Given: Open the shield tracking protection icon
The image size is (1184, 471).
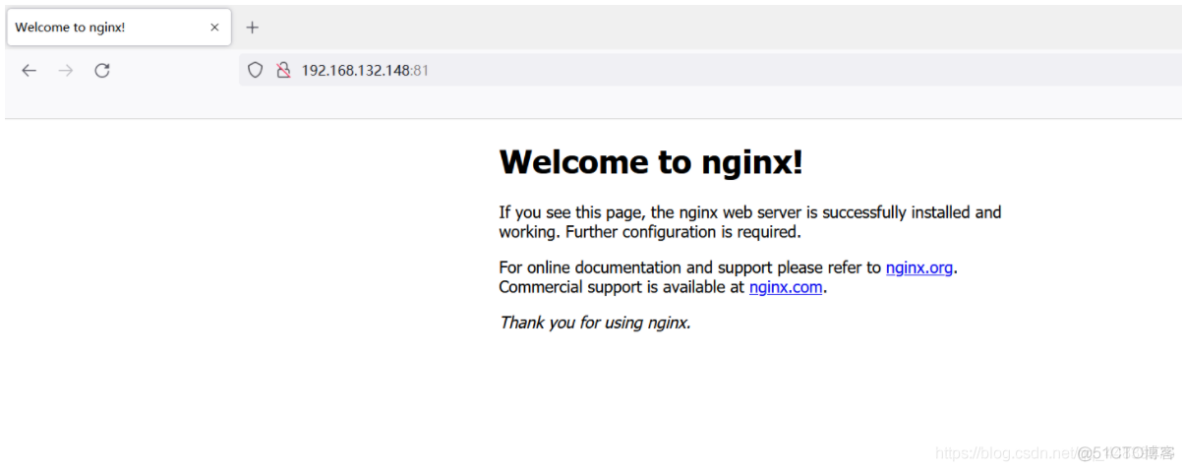Looking at the screenshot, I should click(255, 70).
